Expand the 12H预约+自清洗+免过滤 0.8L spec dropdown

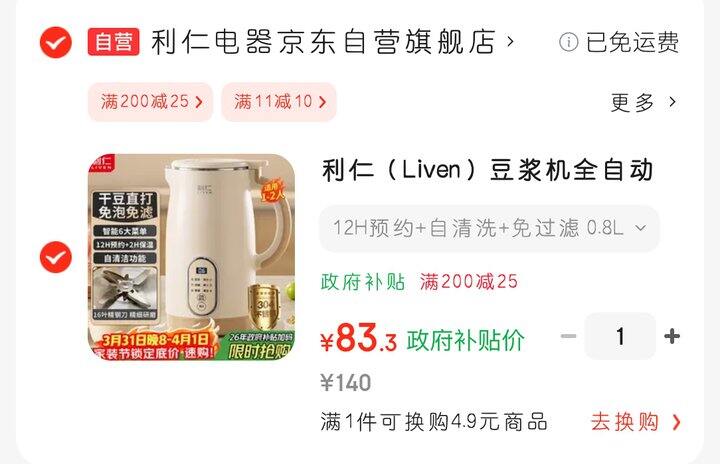[x=489, y=228]
